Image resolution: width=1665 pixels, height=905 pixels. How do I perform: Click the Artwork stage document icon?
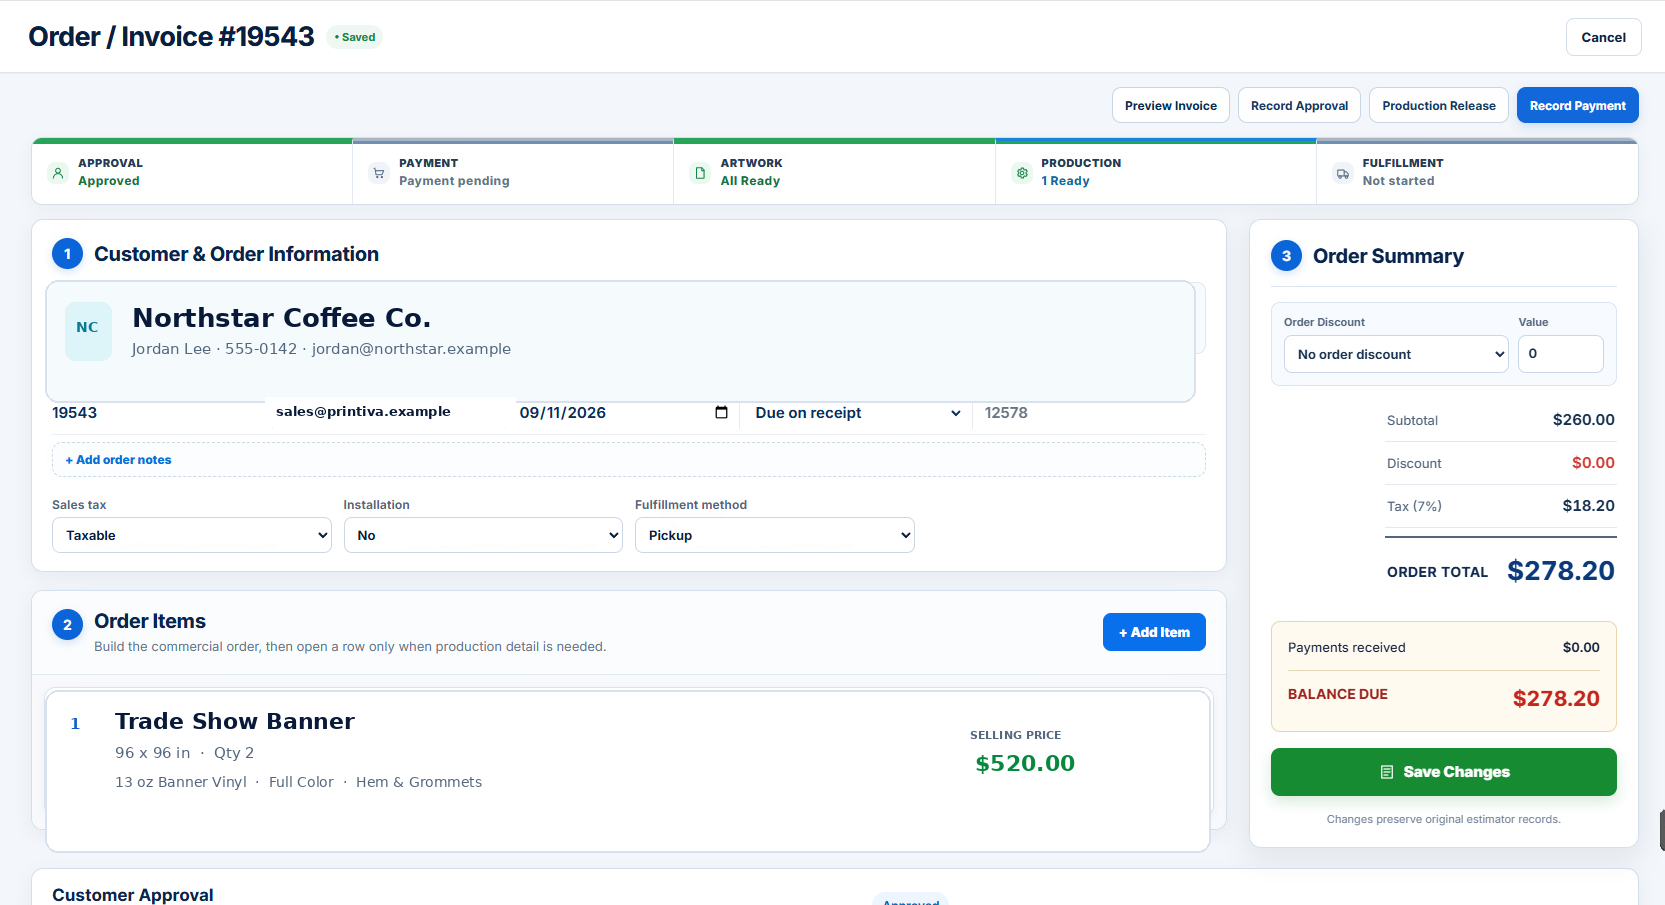700,173
